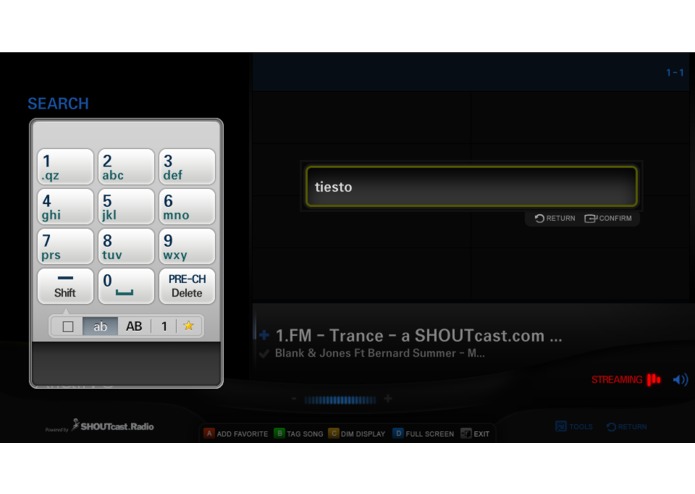Click RETURN in bottom right corner
Viewport: 695px width, 494px height.
(x=626, y=427)
